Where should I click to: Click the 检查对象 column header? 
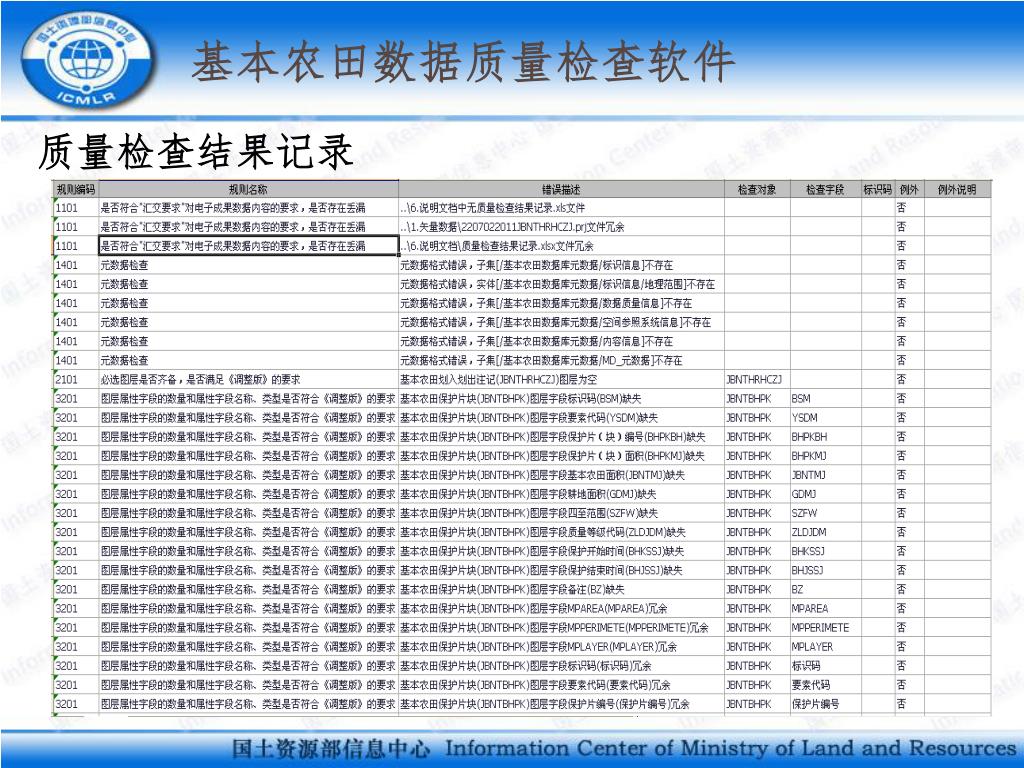757,189
